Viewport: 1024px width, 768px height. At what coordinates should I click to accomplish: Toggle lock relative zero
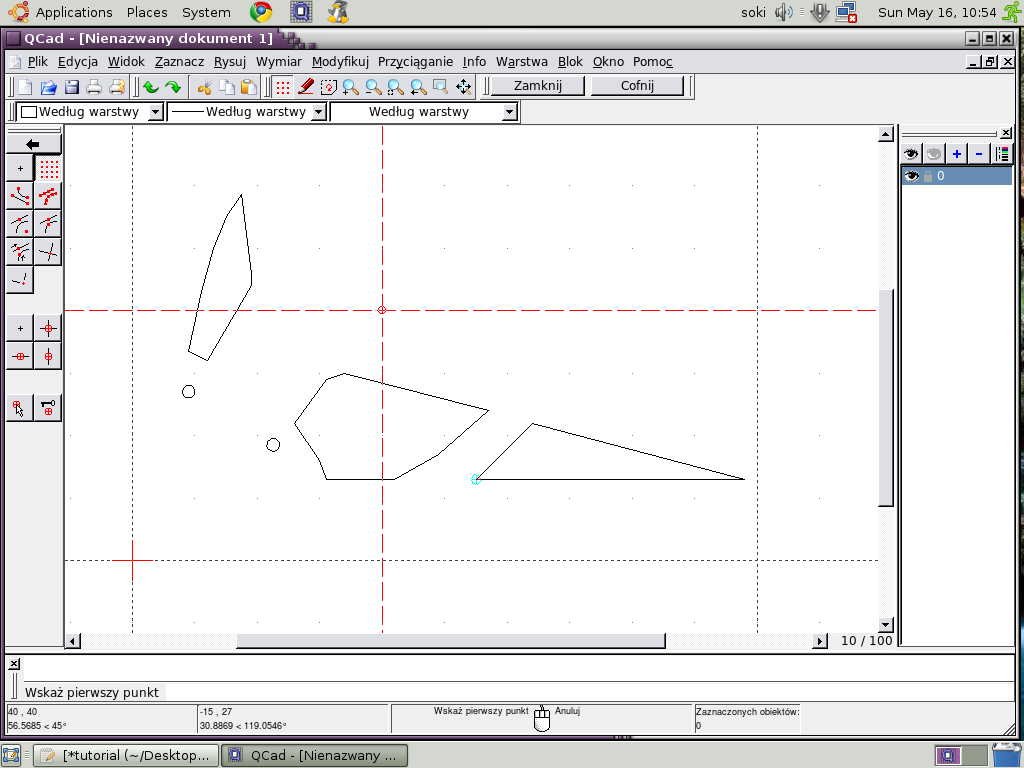pos(48,408)
